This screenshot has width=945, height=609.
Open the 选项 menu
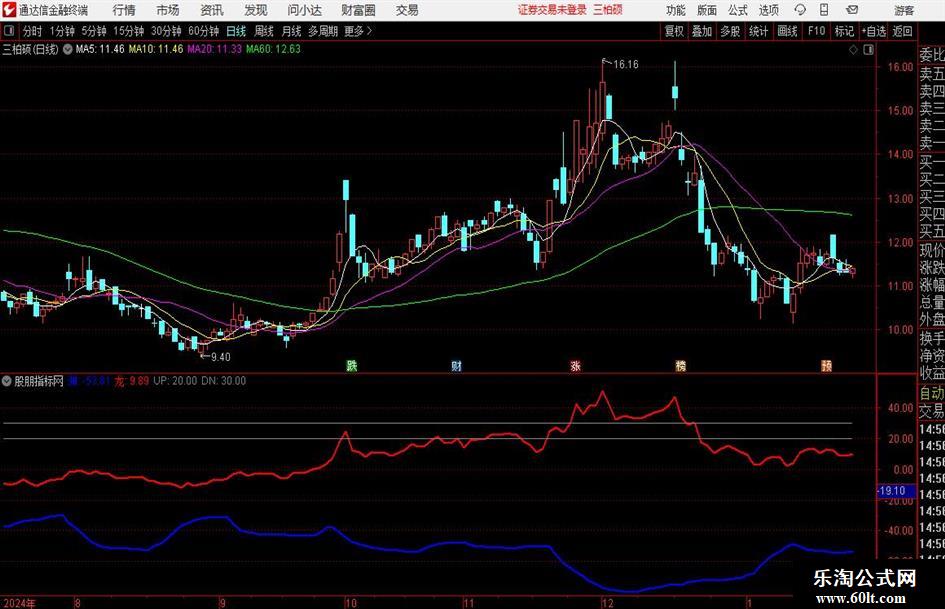(x=769, y=10)
